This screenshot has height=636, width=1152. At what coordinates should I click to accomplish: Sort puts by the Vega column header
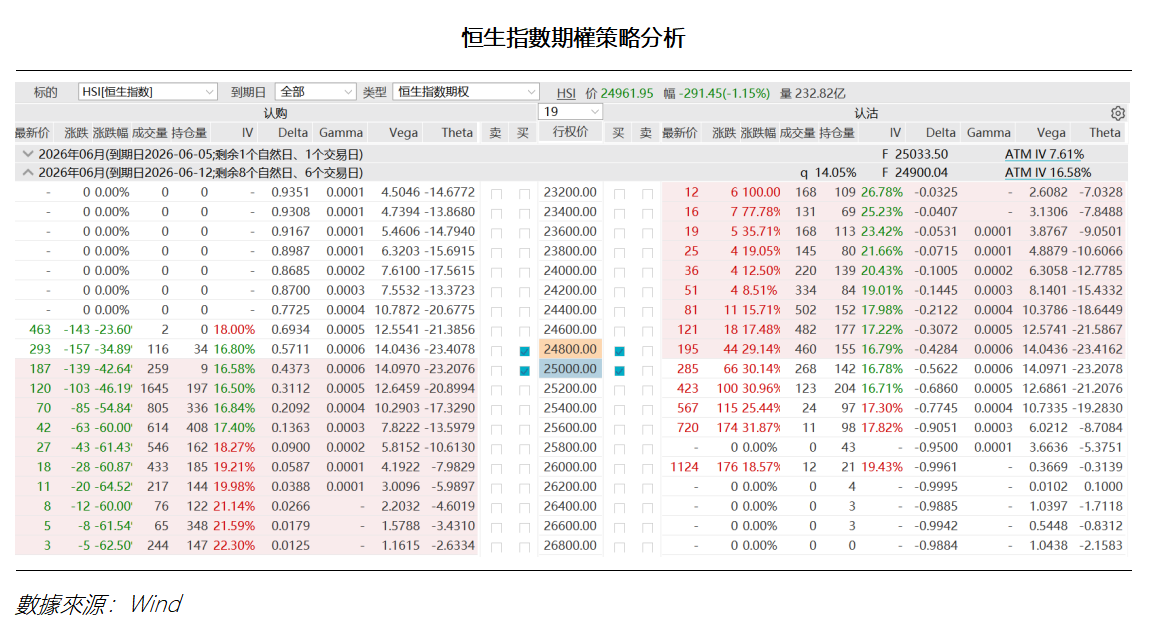[x=1051, y=133]
